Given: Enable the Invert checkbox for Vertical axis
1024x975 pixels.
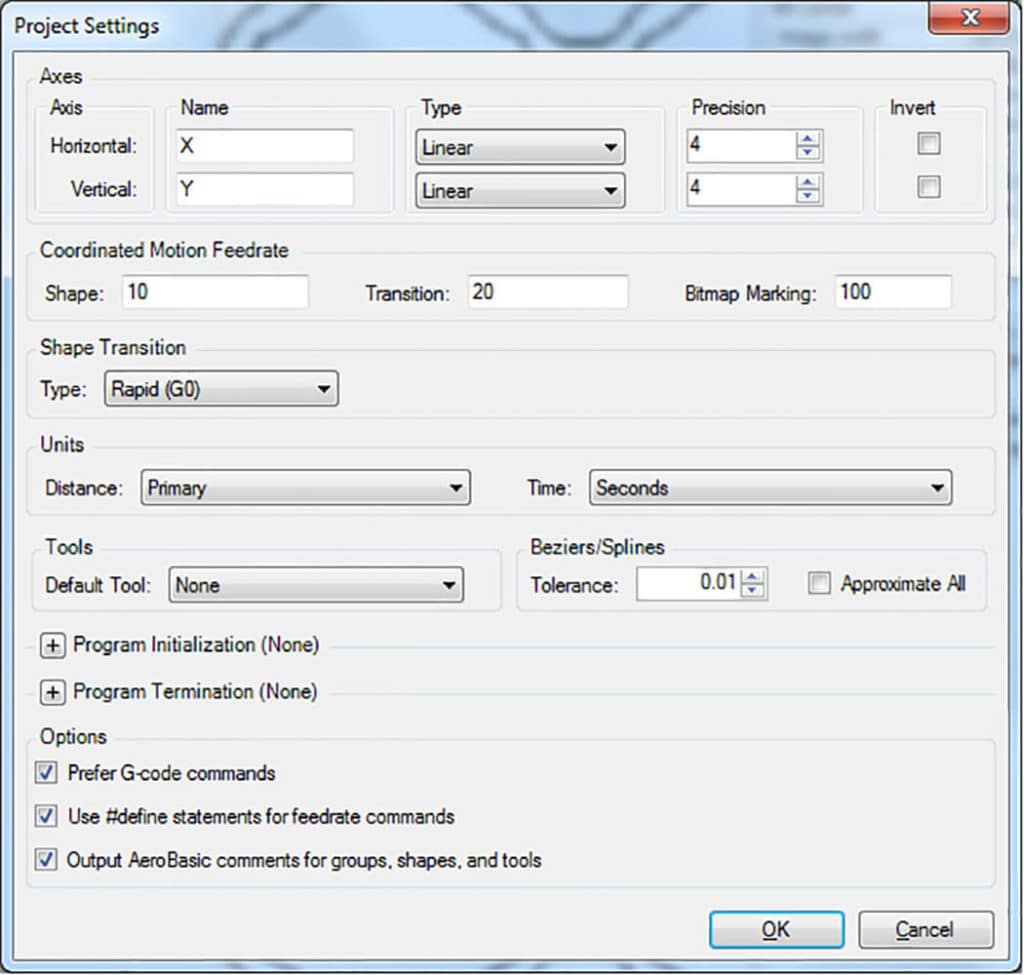Looking at the screenshot, I should [x=928, y=186].
